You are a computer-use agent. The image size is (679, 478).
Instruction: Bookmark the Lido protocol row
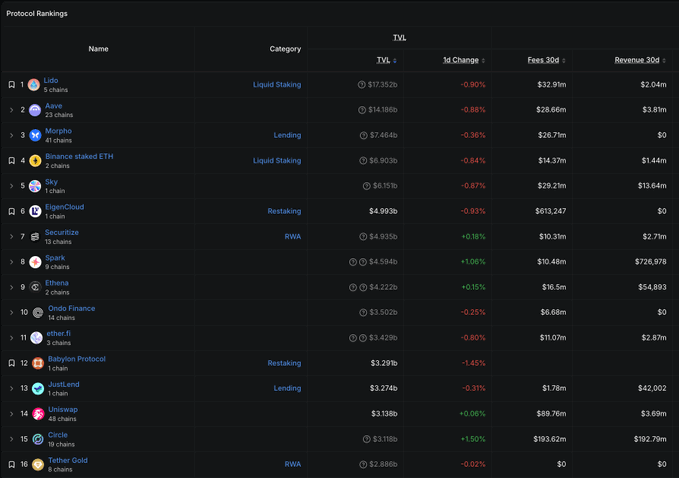pos(12,84)
